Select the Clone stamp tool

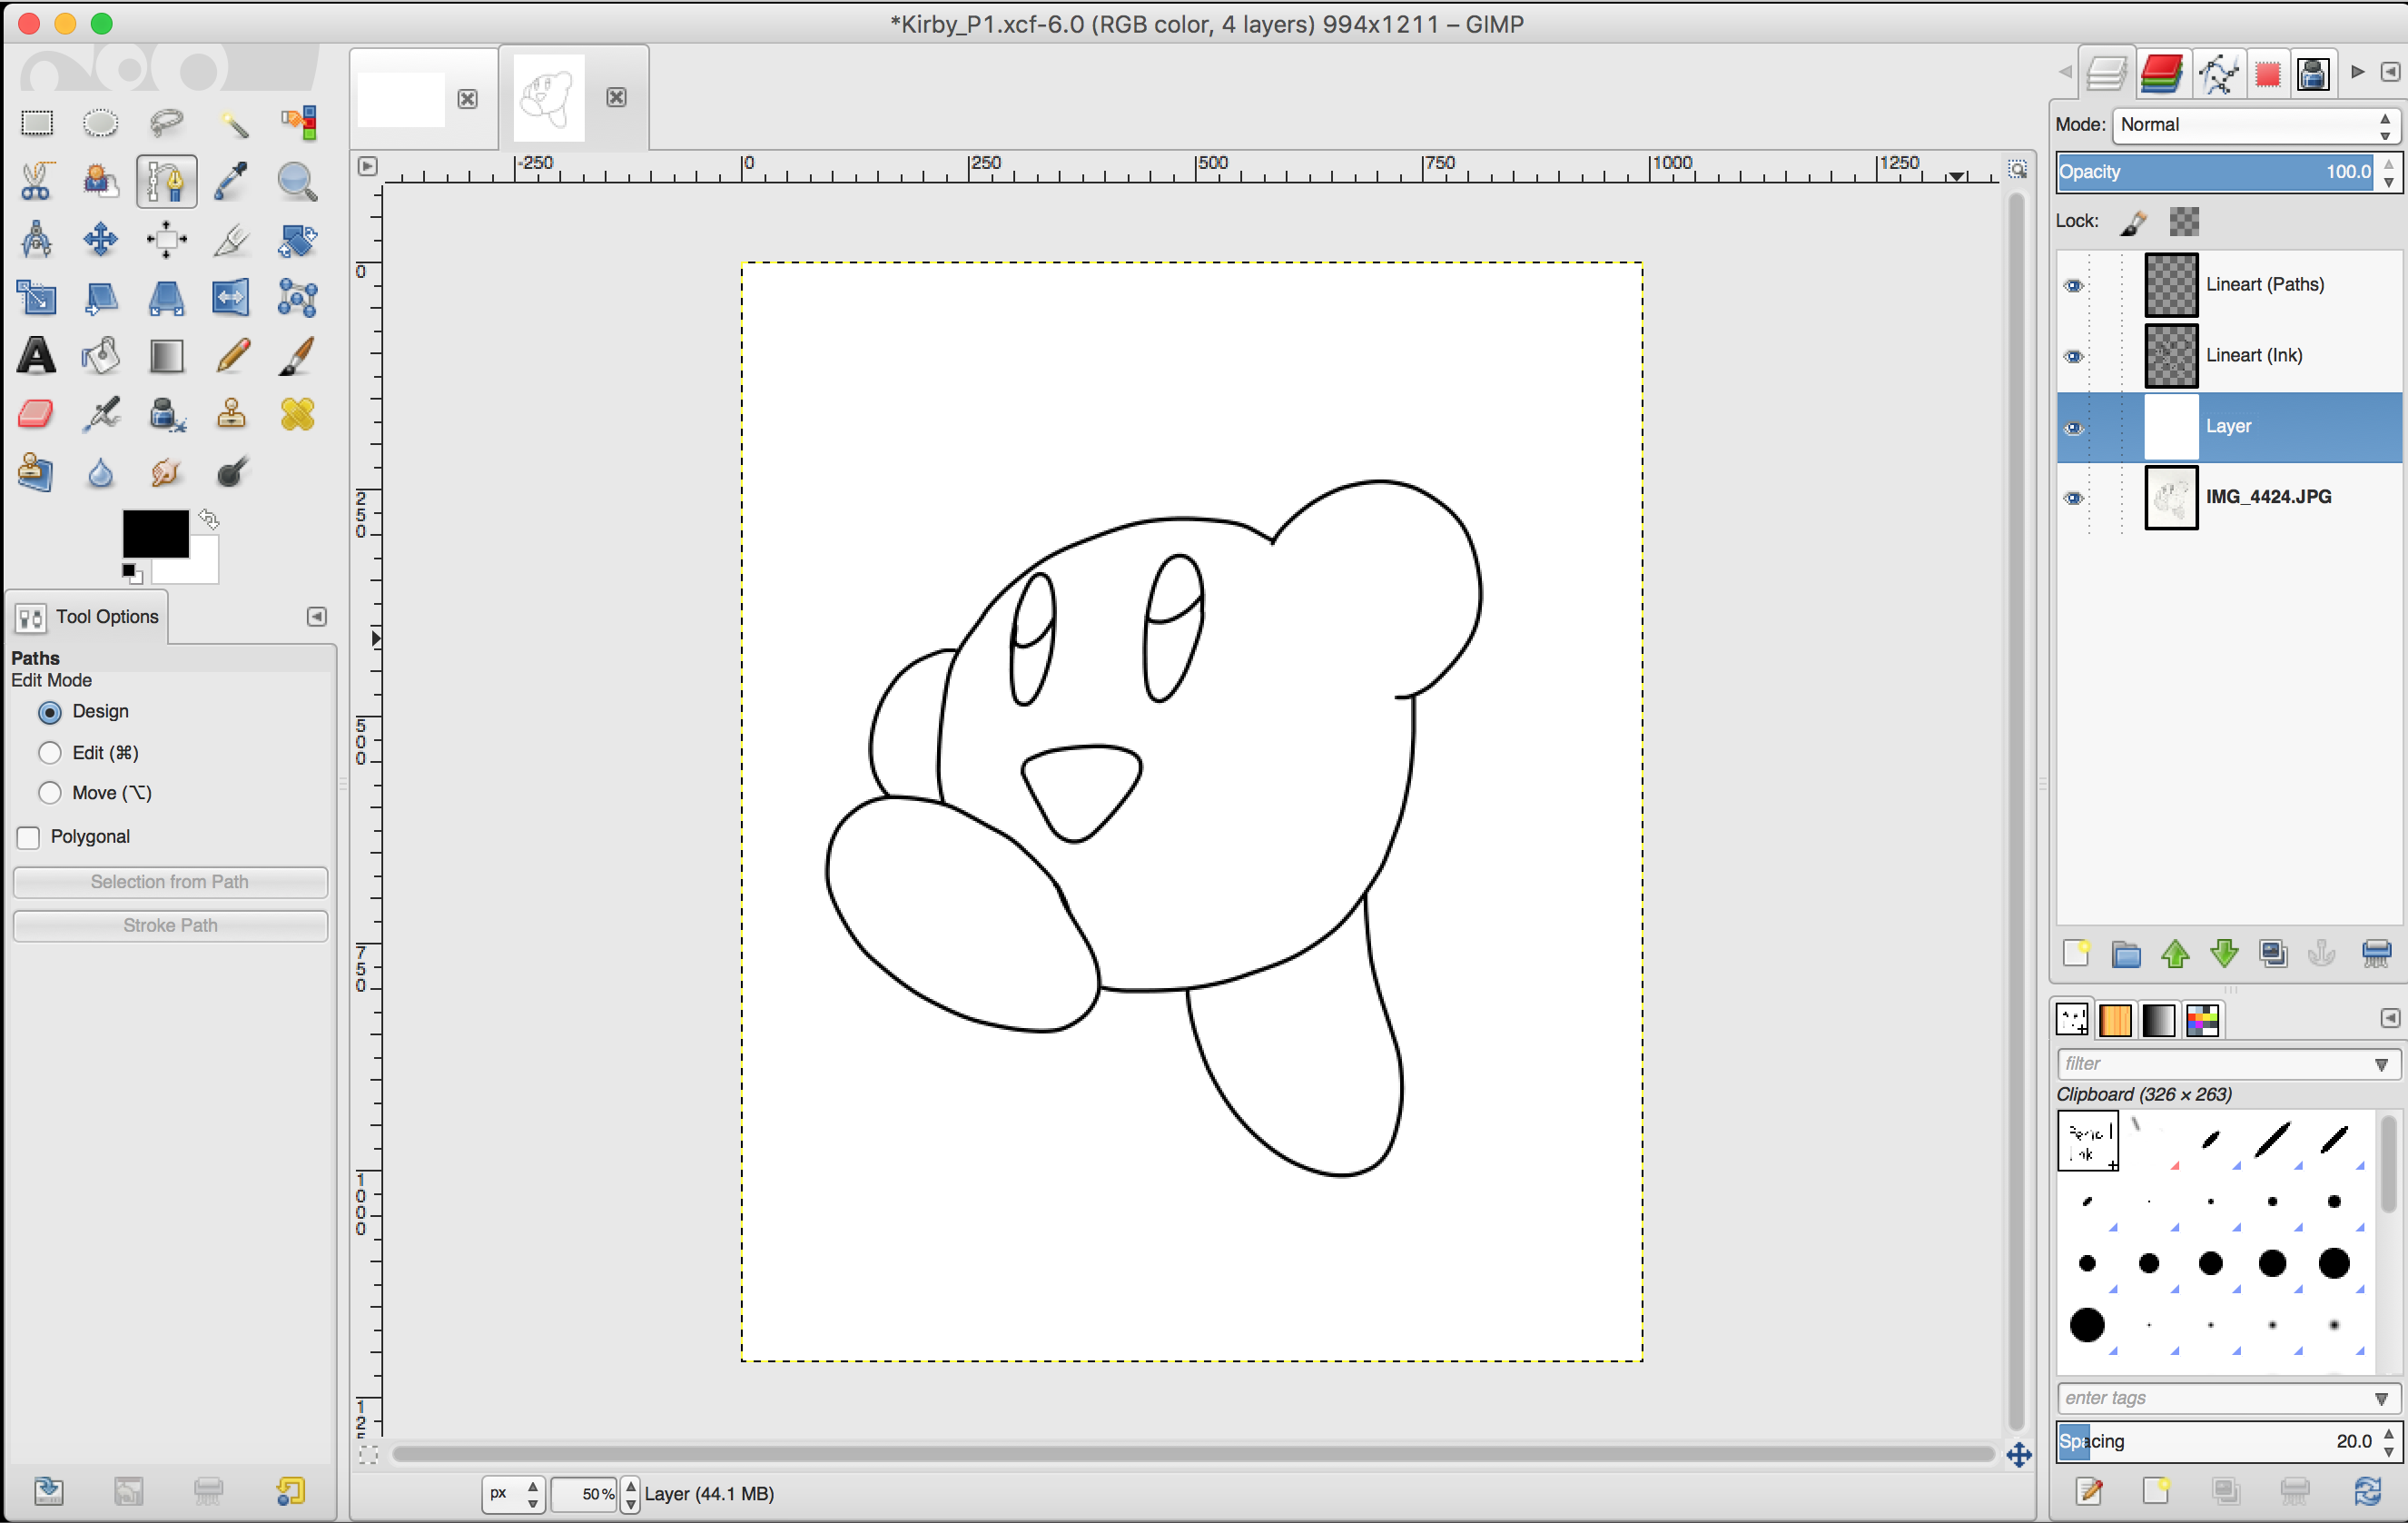click(232, 413)
